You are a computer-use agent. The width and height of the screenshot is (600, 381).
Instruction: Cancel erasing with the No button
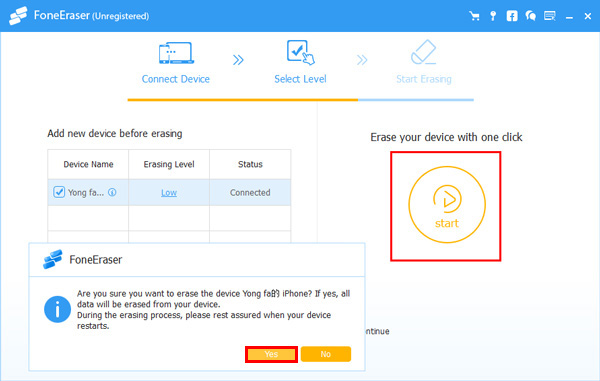click(326, 354)
